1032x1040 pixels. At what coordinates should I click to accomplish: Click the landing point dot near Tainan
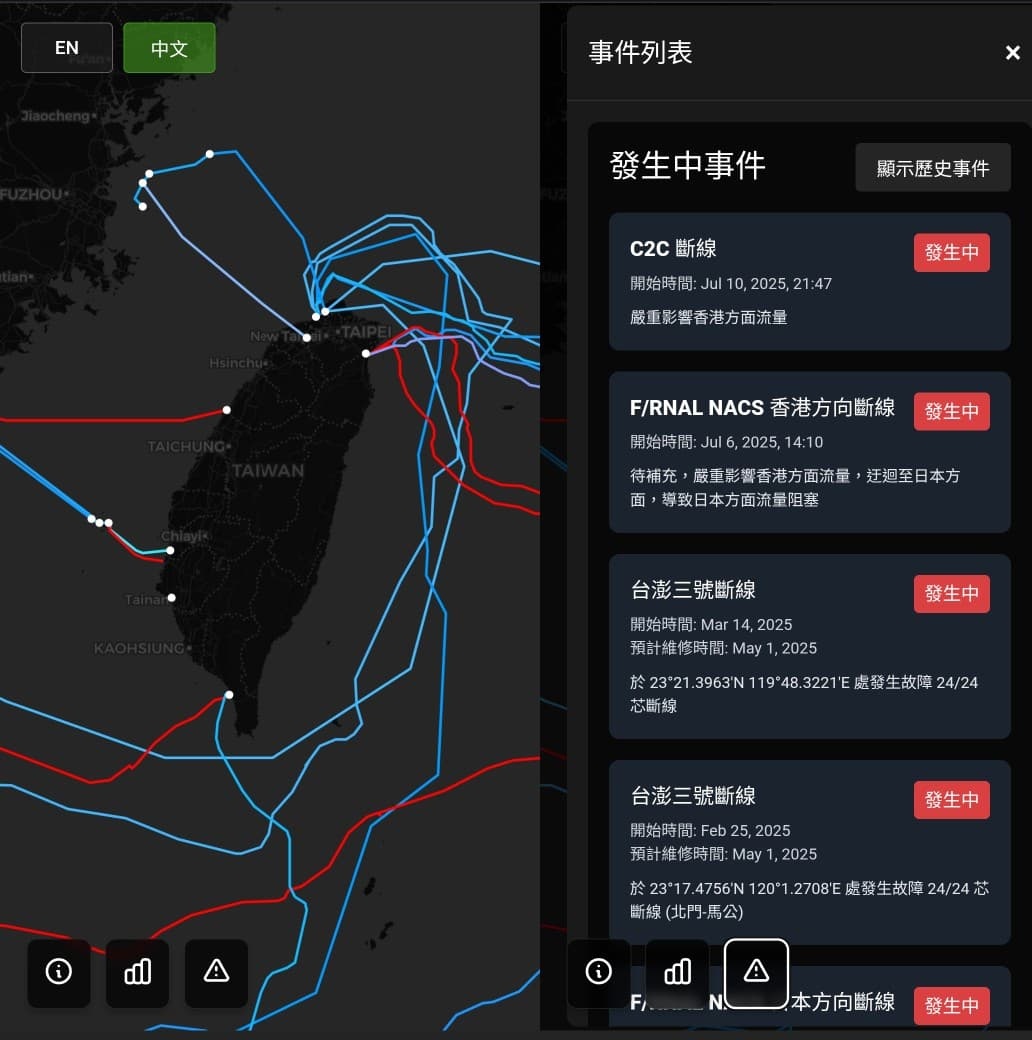172,598
